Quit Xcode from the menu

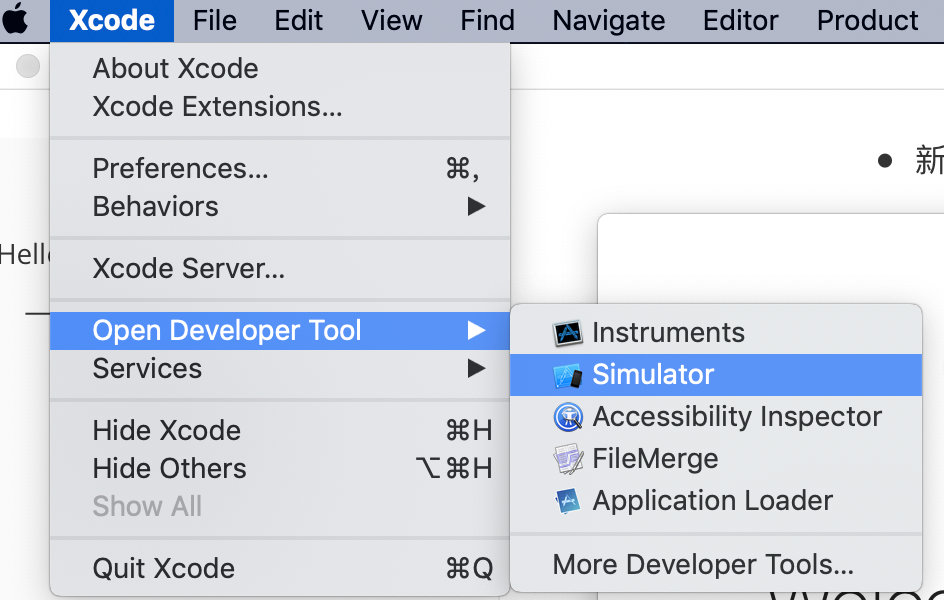[163, 569]
